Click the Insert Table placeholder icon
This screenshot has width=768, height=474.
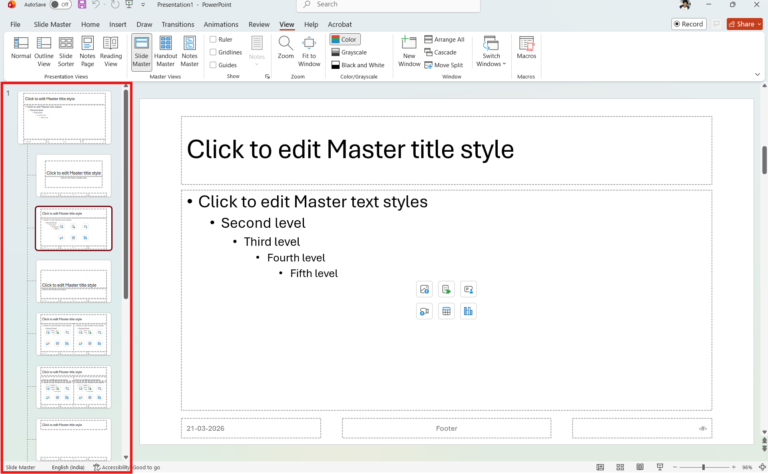point(446,311)
